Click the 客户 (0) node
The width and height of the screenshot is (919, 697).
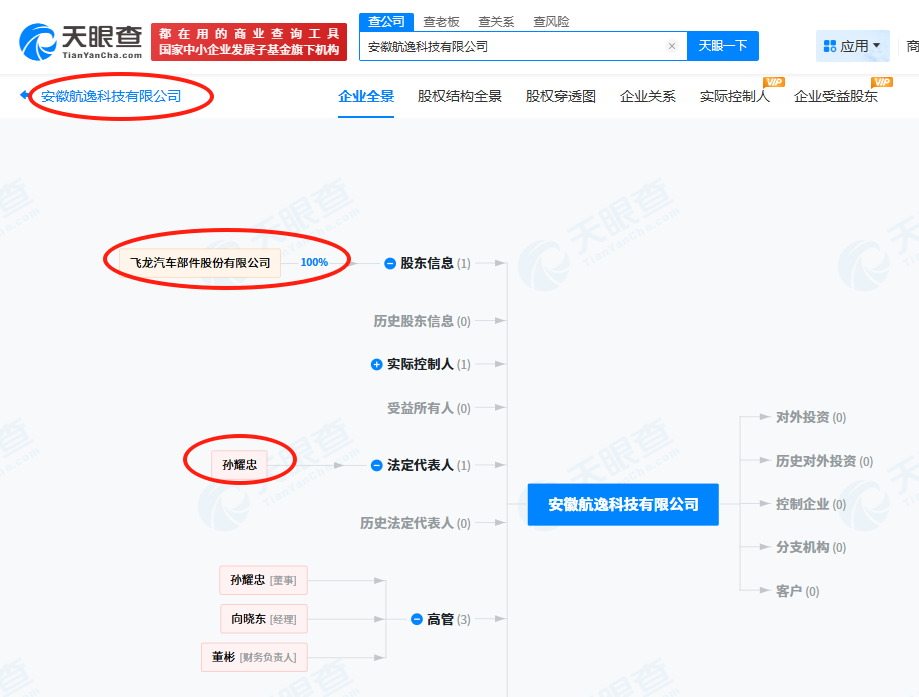click(798, 591)
